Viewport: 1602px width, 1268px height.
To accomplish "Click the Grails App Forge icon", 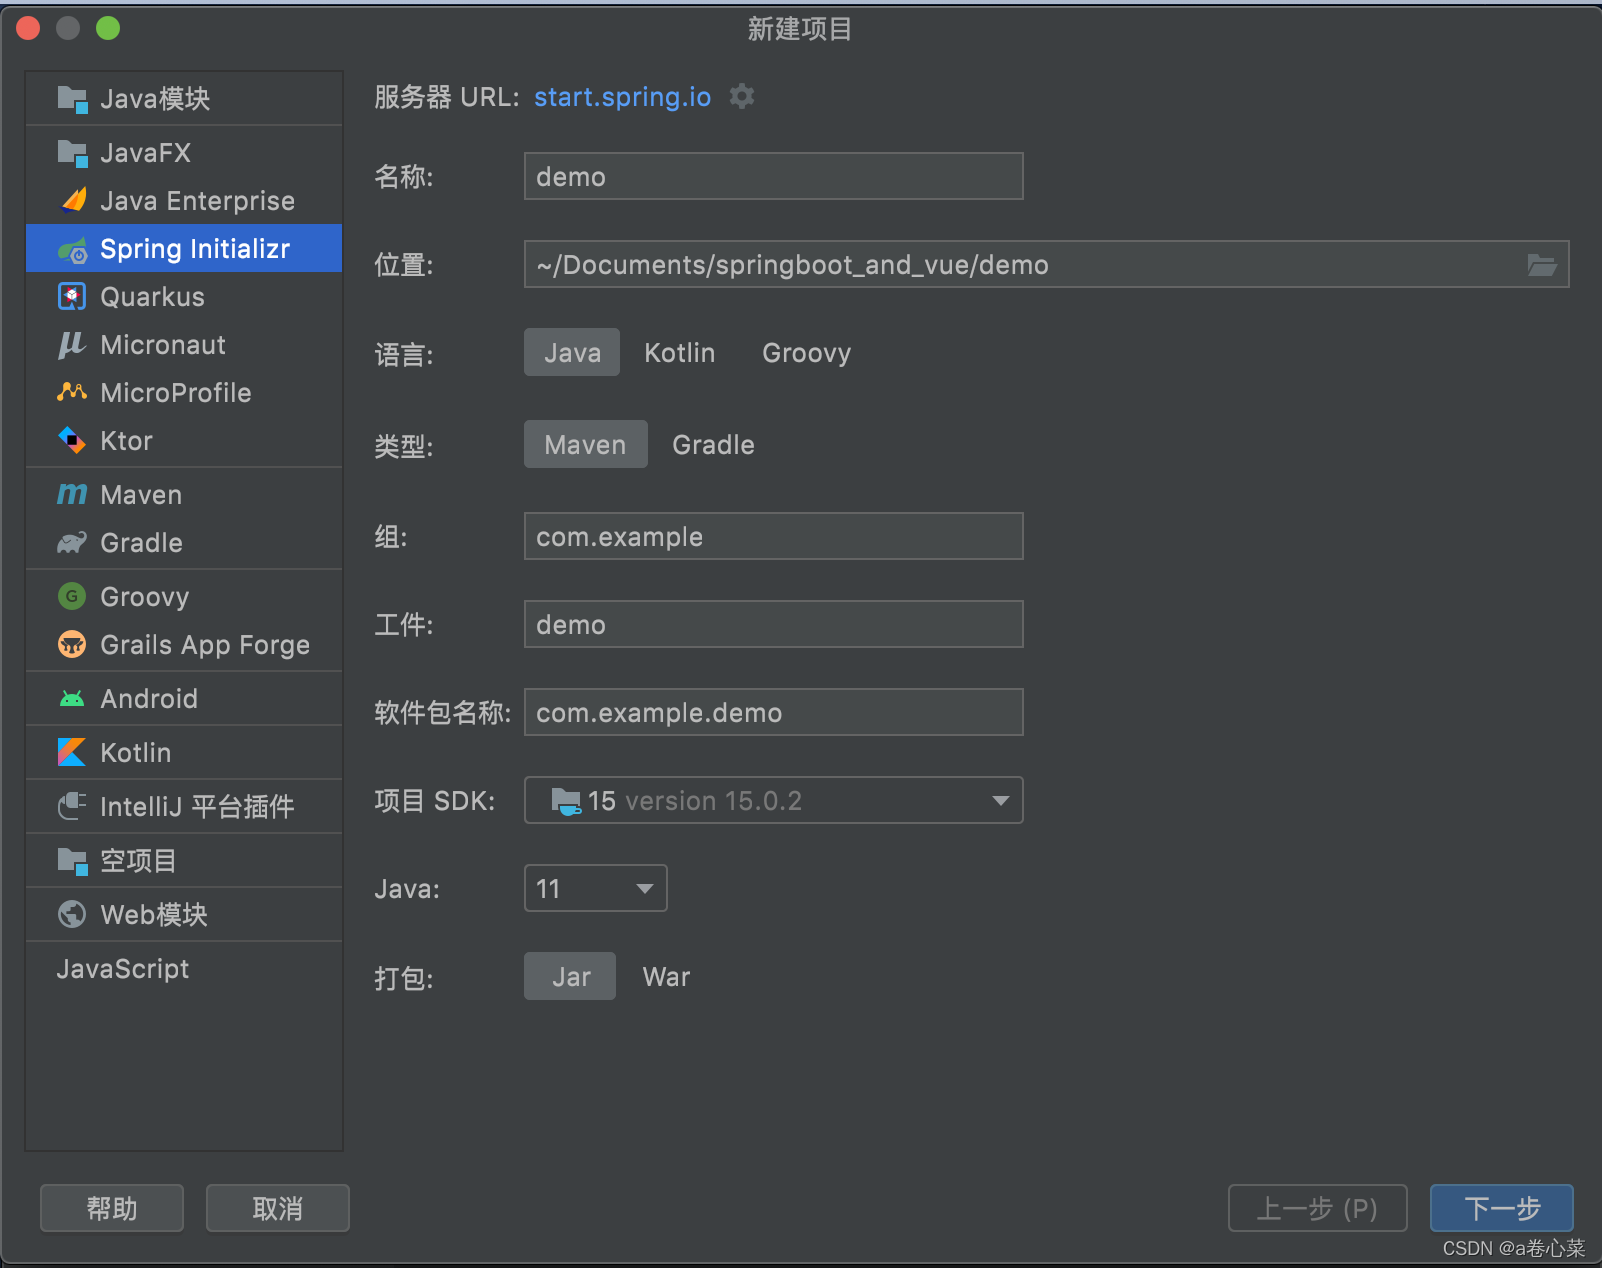I will [72, 645].
